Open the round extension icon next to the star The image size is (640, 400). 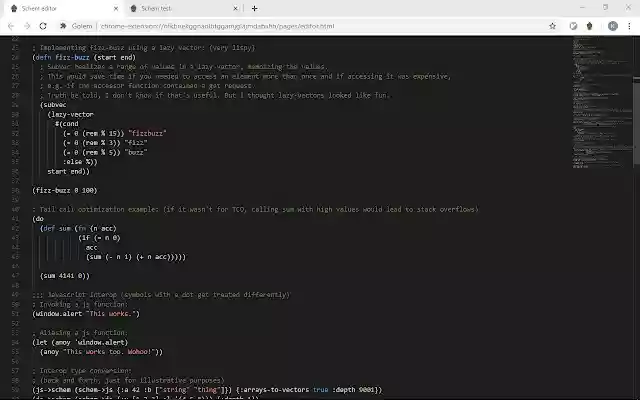point(573,26)
